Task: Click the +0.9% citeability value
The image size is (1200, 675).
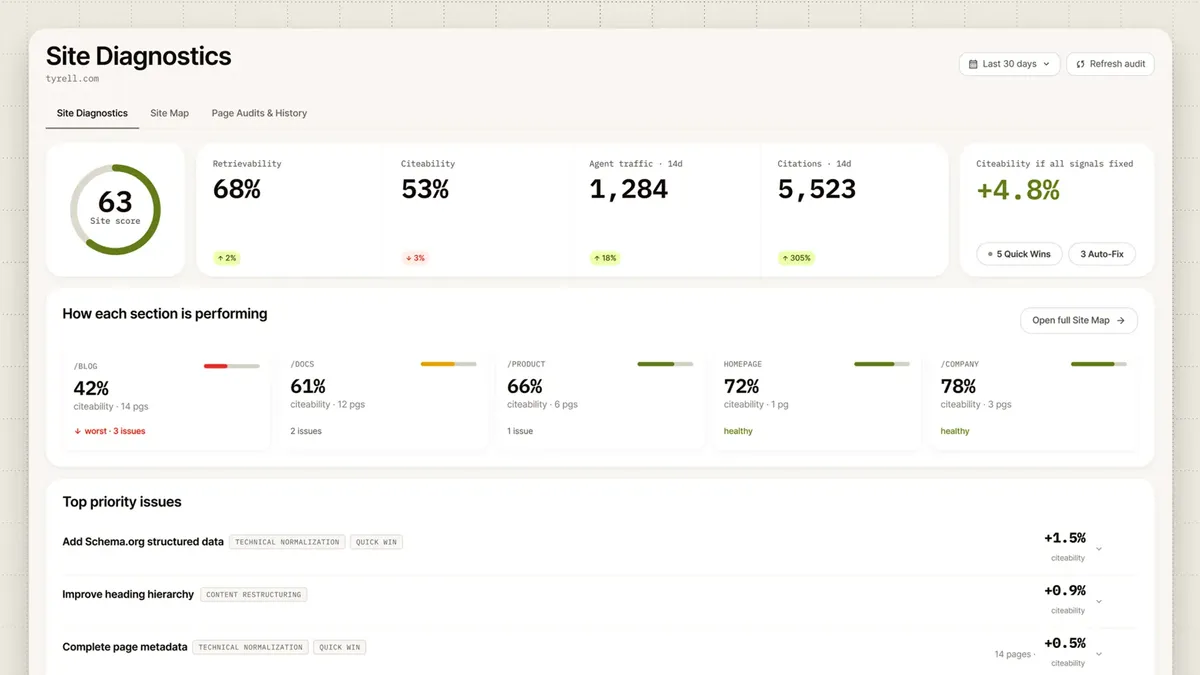Action: [x=1065, y=591]
